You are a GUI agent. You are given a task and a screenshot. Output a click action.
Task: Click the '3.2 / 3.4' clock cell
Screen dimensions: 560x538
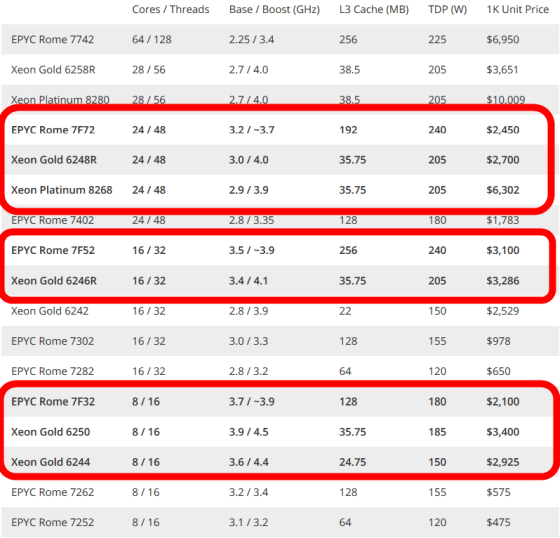click(249, 492)
